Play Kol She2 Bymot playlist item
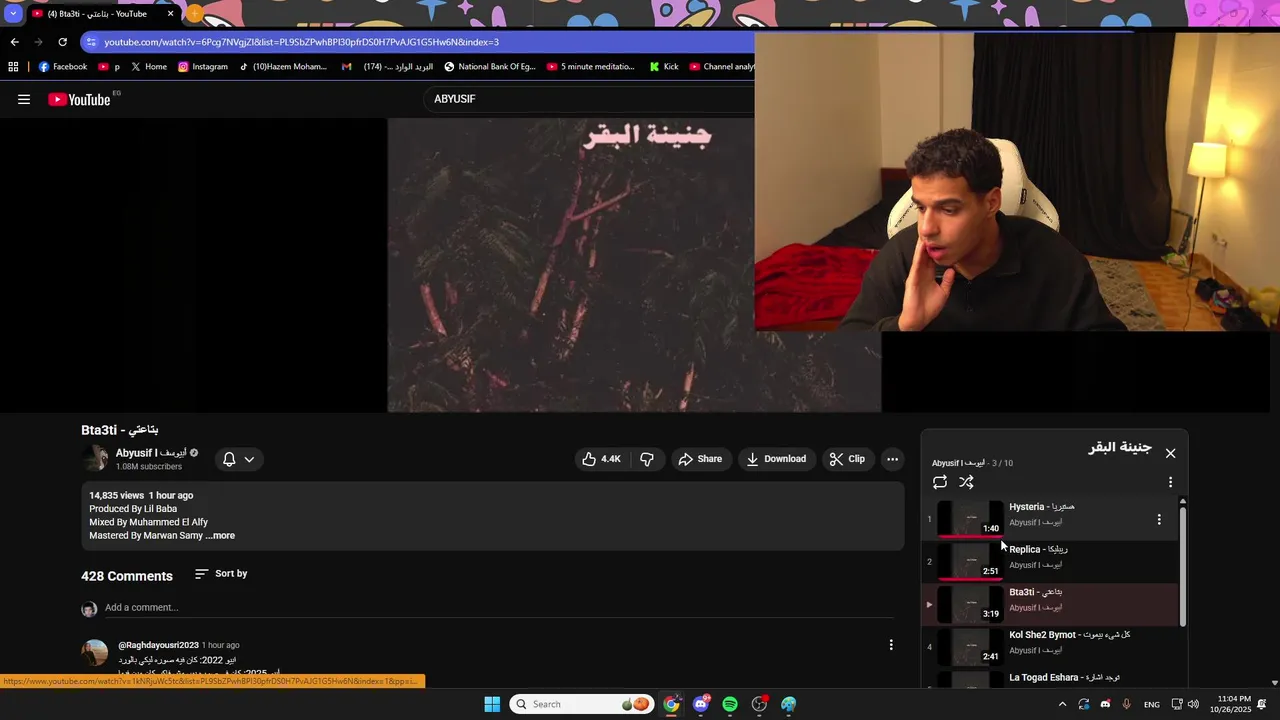Image resolution: width=1280 pixels, height=720 pixels. pyautogui.click(x=1050, y=647)
